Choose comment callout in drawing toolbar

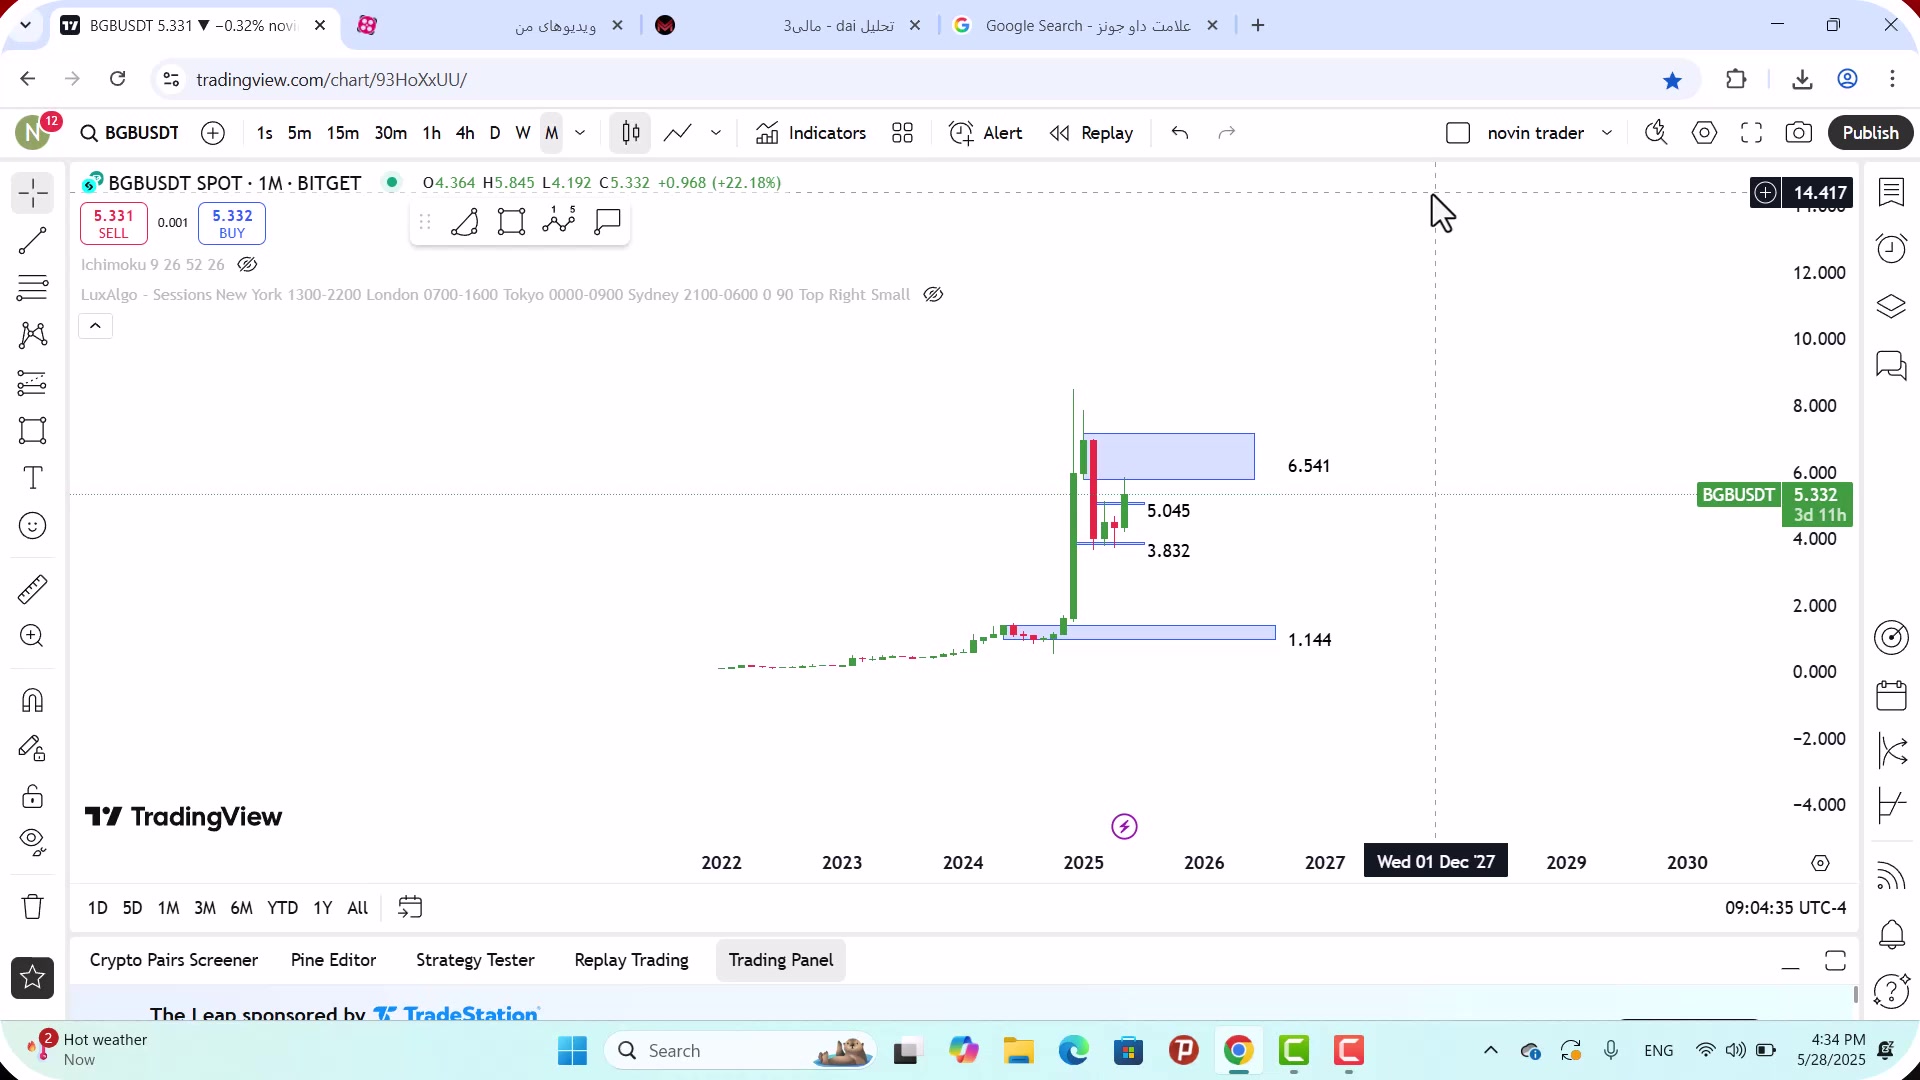point(607,222)
